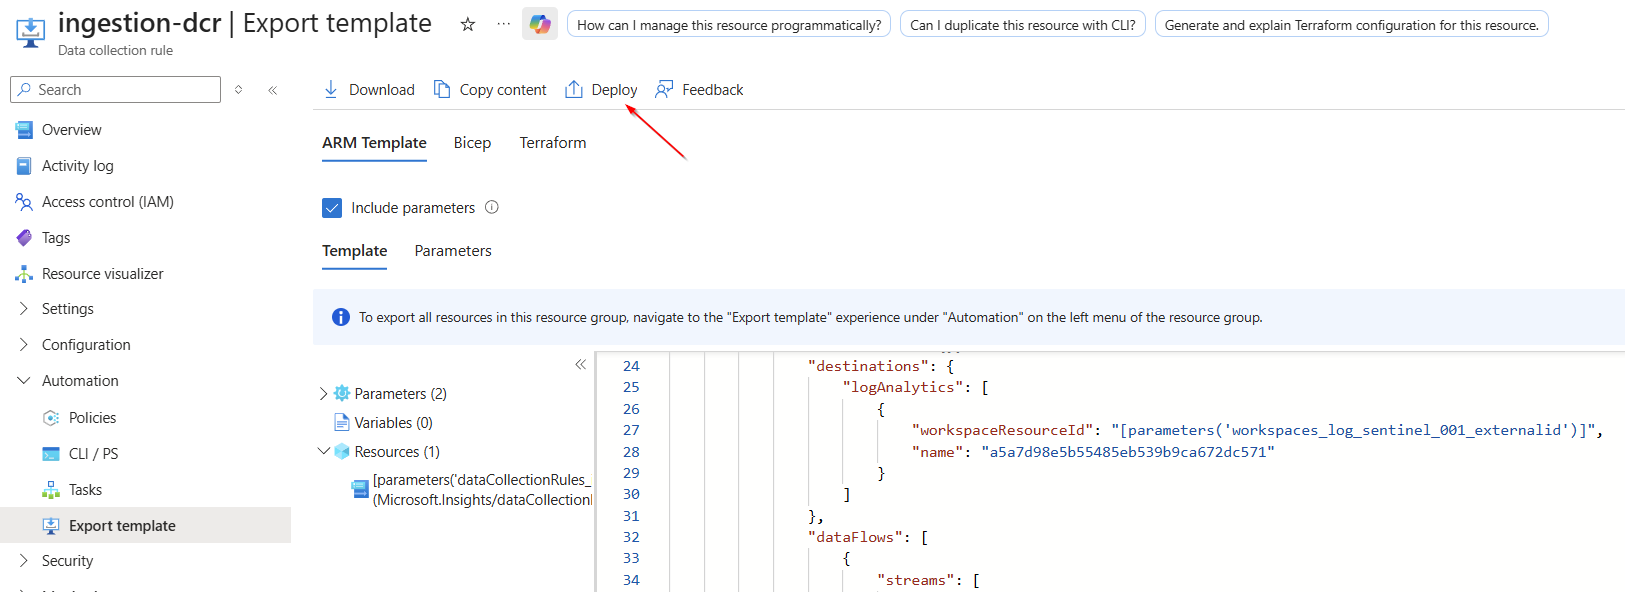Image resolution: width=1625 pixels, height=592 pixels.
Task: Click the Deploy template button
Action: (x=601, y=90)
